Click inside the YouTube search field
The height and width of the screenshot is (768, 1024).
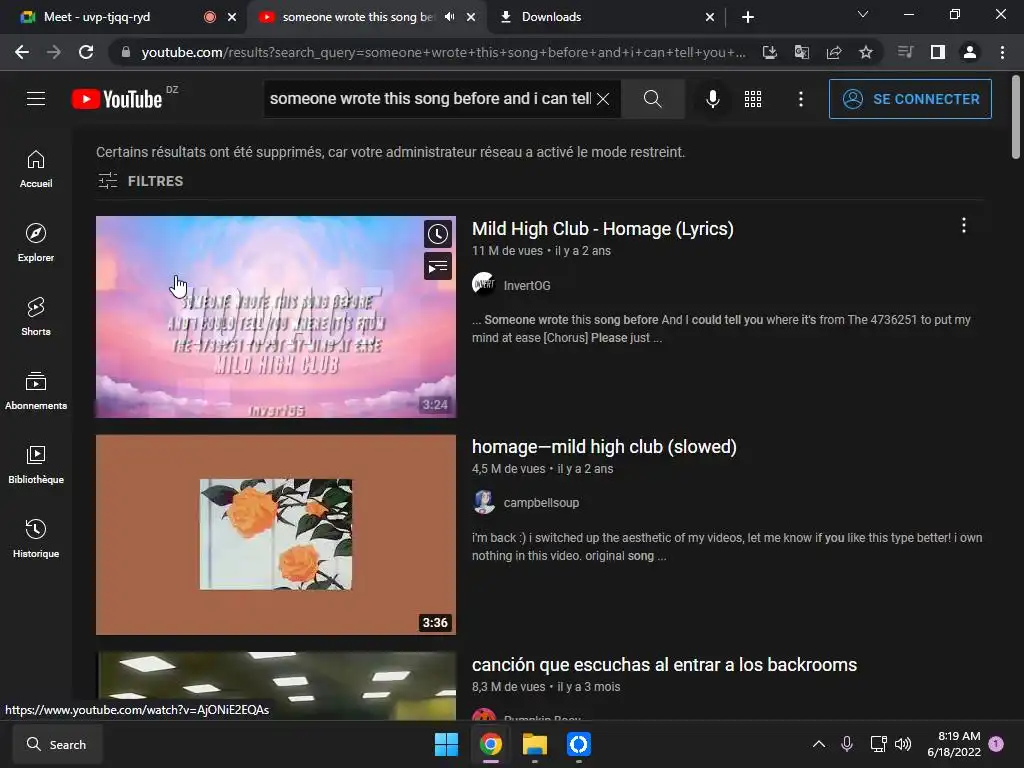pyautogui.click(x=430, y=99)
